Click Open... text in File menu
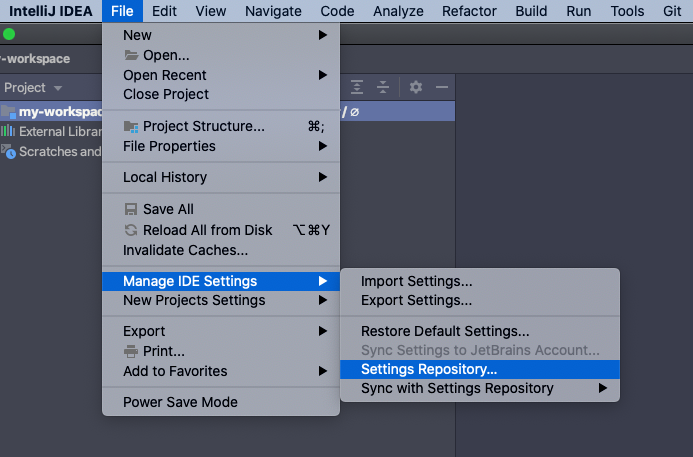The width and height of the screenshot is (693, 457). pyautogui.click(x=166, y=55)
